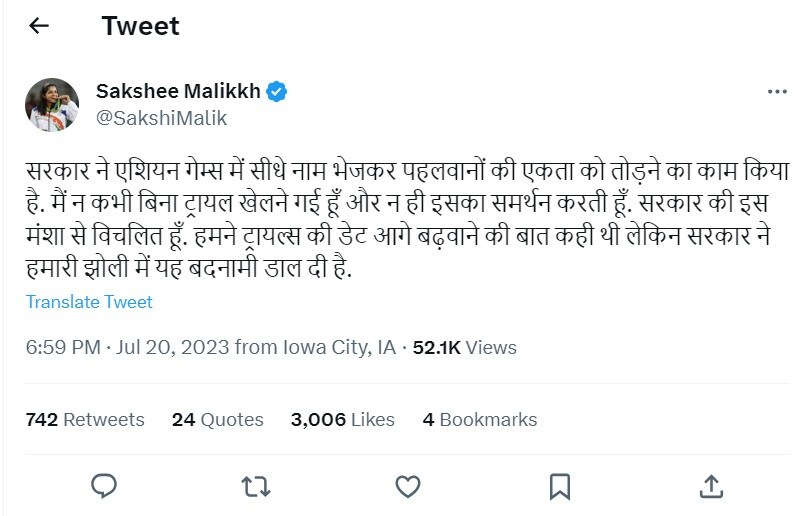Click the blue verified badge
Image resolution: width=808 pixels, height=516 pixels.
[277, 92]
